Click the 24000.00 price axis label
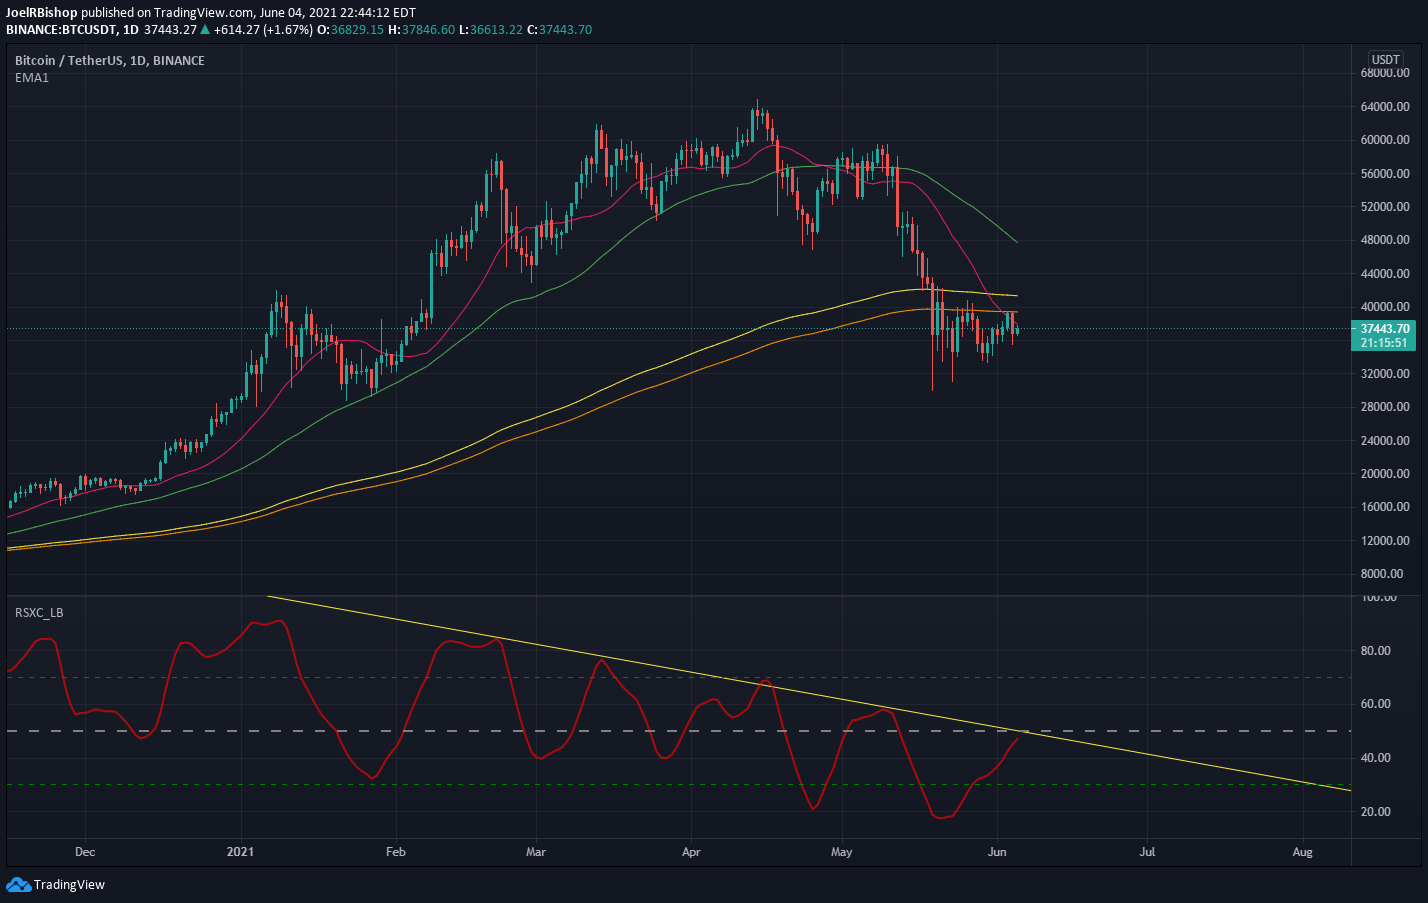This screenshot has height=903, width=1428. pyautogui.click(x=1385, y=440)
